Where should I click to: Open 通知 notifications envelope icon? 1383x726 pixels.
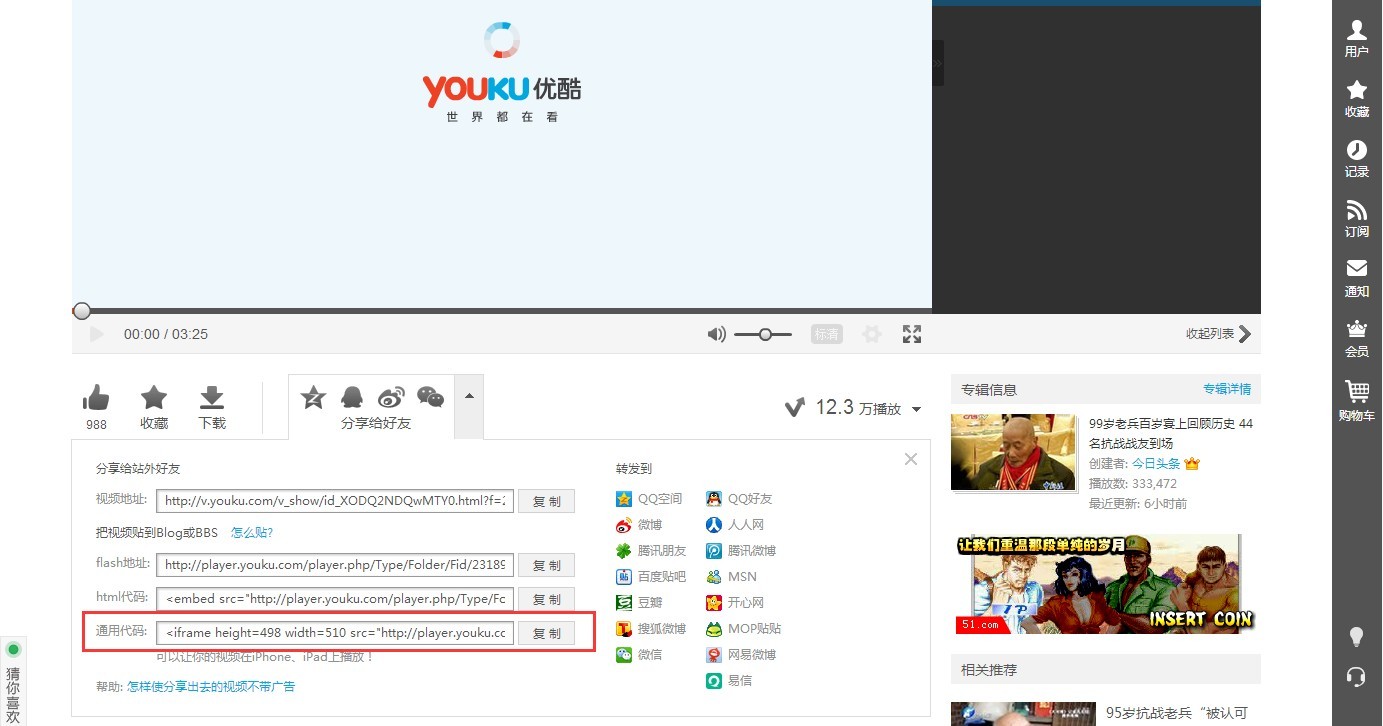point(1356,278)
